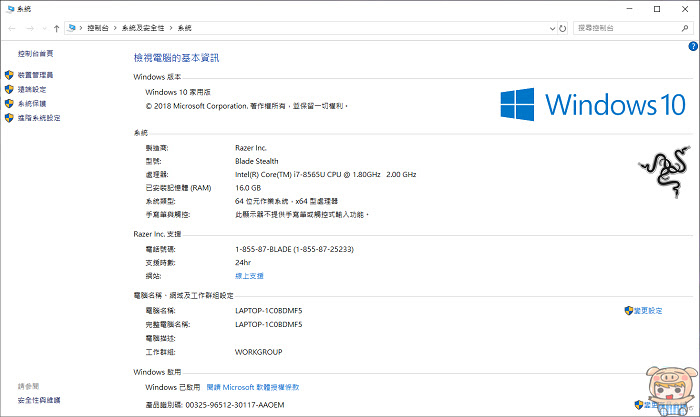
Task: Click 完整電腦名稱 value 'LAPTOP-1C08DMF5'
Action: point(269,325)
